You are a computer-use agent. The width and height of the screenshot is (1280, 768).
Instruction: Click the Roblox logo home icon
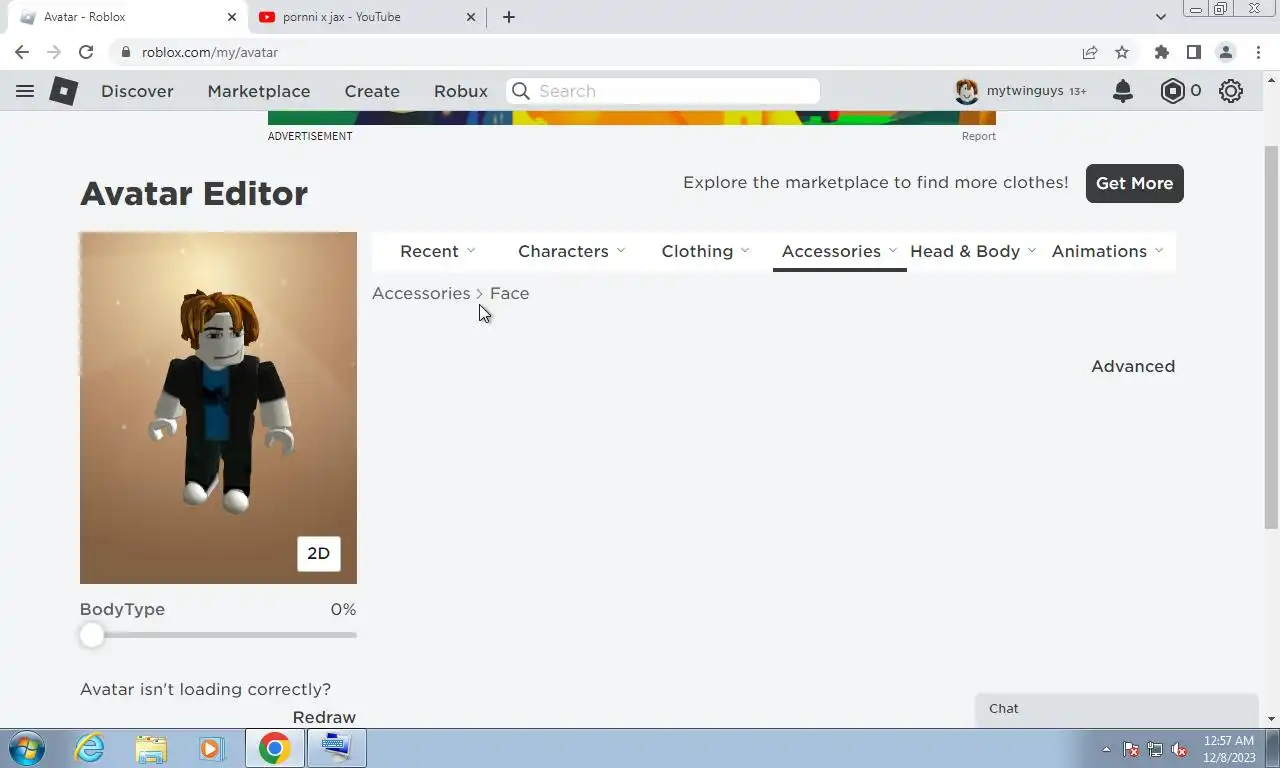tap(64, 91)
